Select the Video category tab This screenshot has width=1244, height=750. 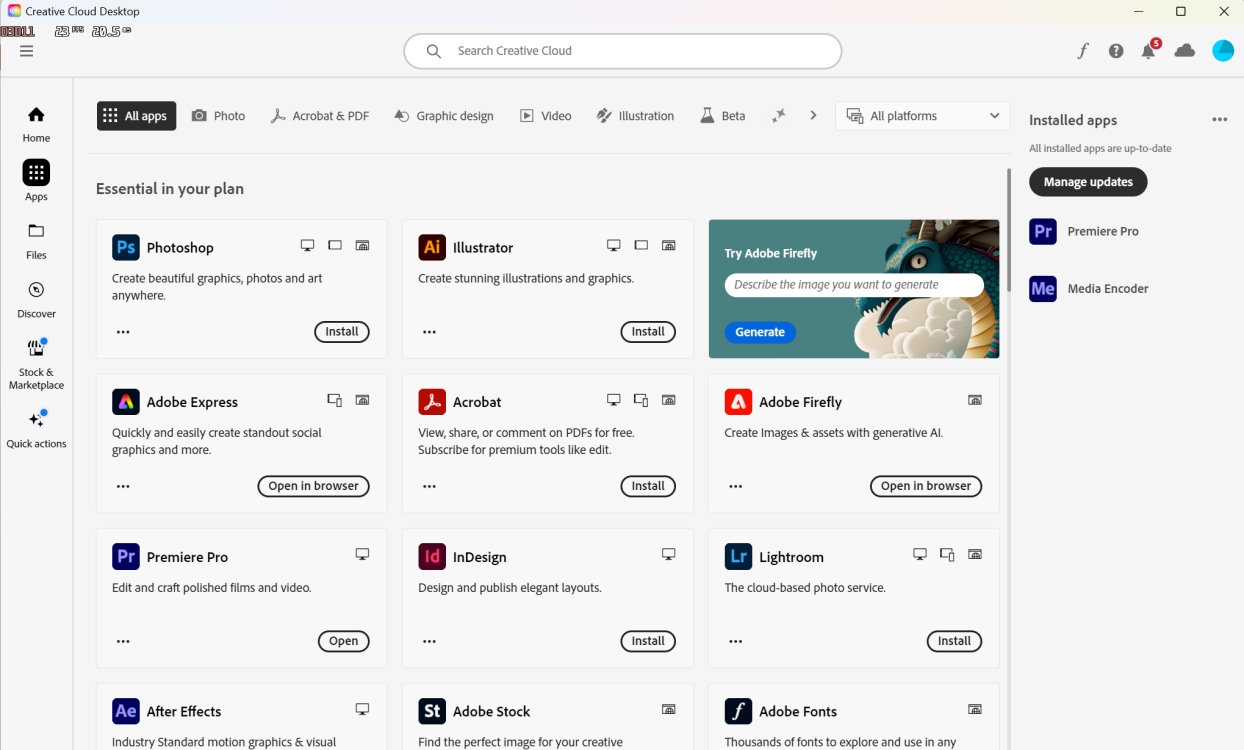[546, 116]
